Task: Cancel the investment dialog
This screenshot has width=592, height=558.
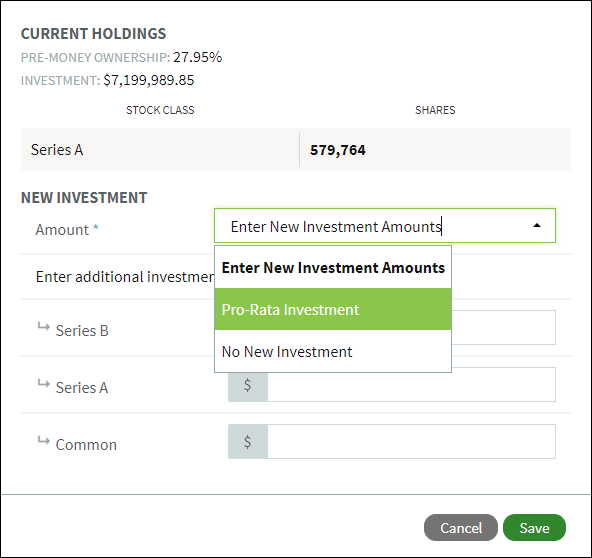Action: click(x=461, y=527)
